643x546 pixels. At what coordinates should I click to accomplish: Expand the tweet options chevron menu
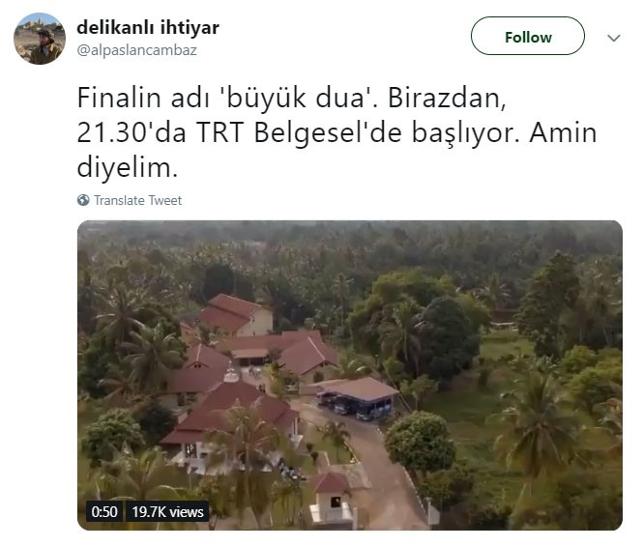(613, 38)
